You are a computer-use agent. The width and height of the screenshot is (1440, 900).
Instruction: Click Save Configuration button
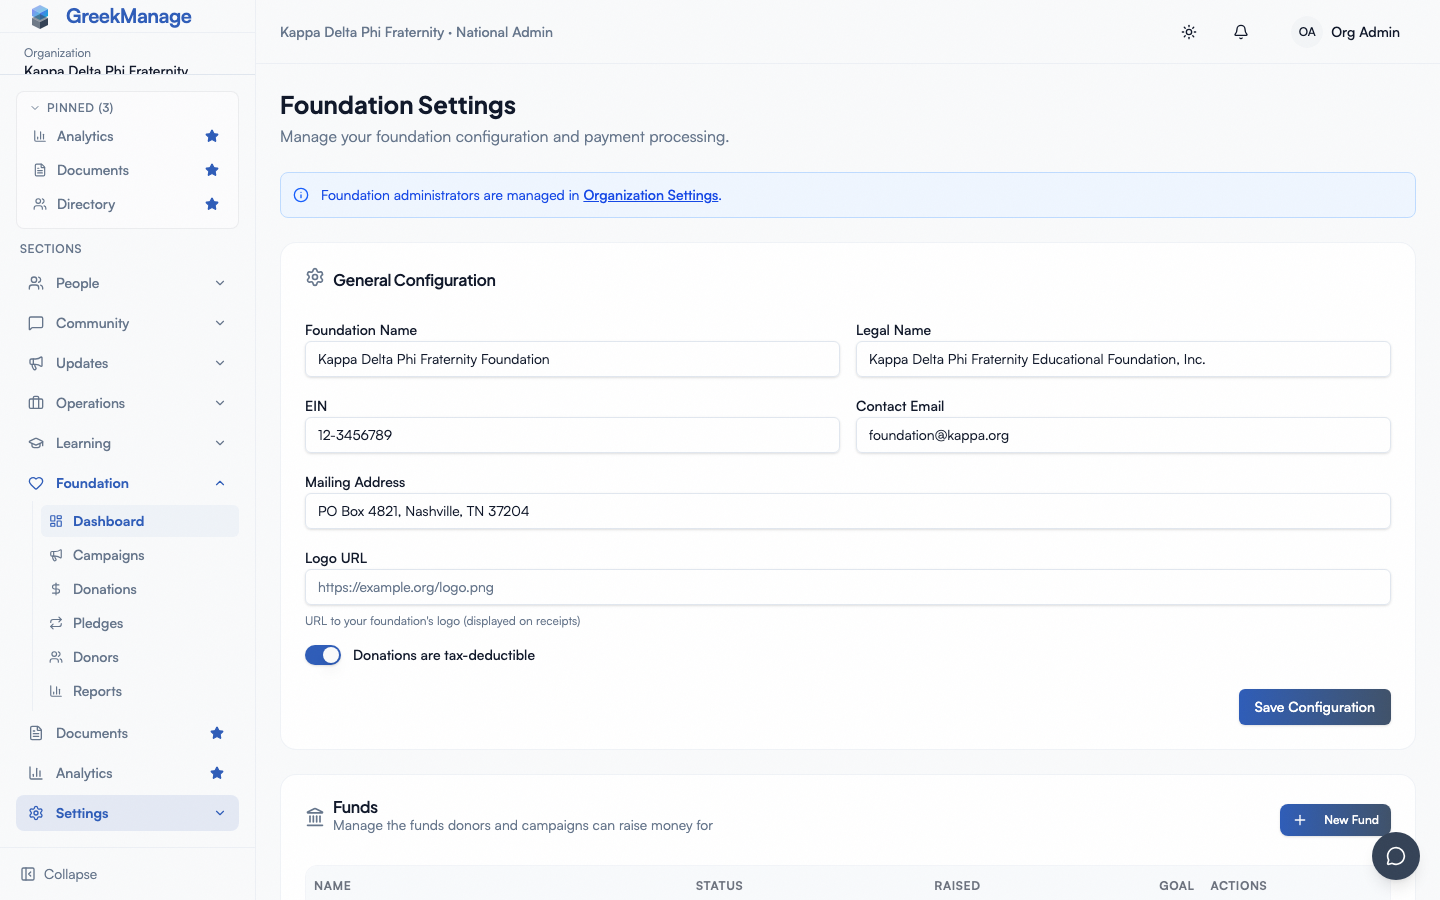[1315, 707]
